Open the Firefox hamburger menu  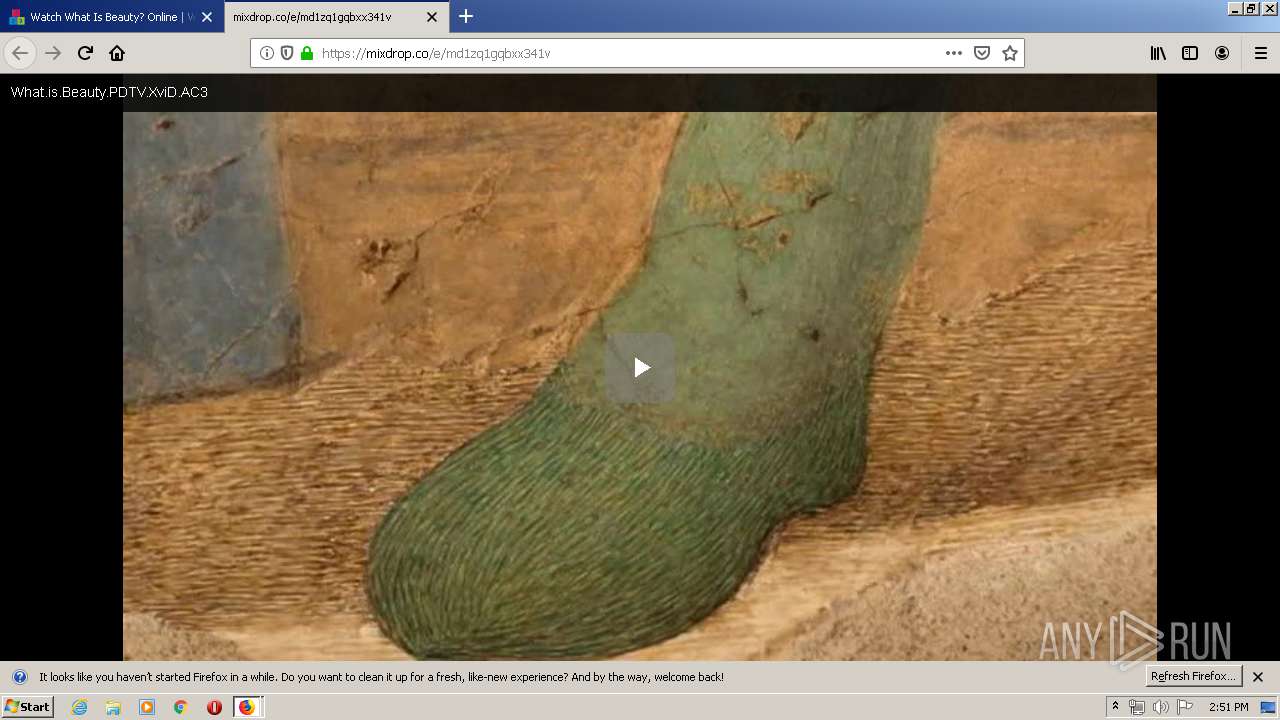click(1260, 53)
